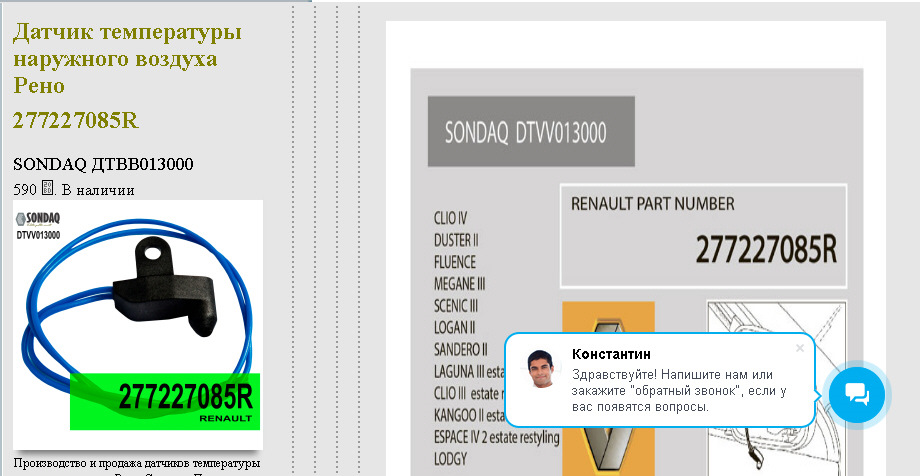Click the price line 590, В наличии
Image resolution: width=920 pixels, height=476 pixels.
74,190
